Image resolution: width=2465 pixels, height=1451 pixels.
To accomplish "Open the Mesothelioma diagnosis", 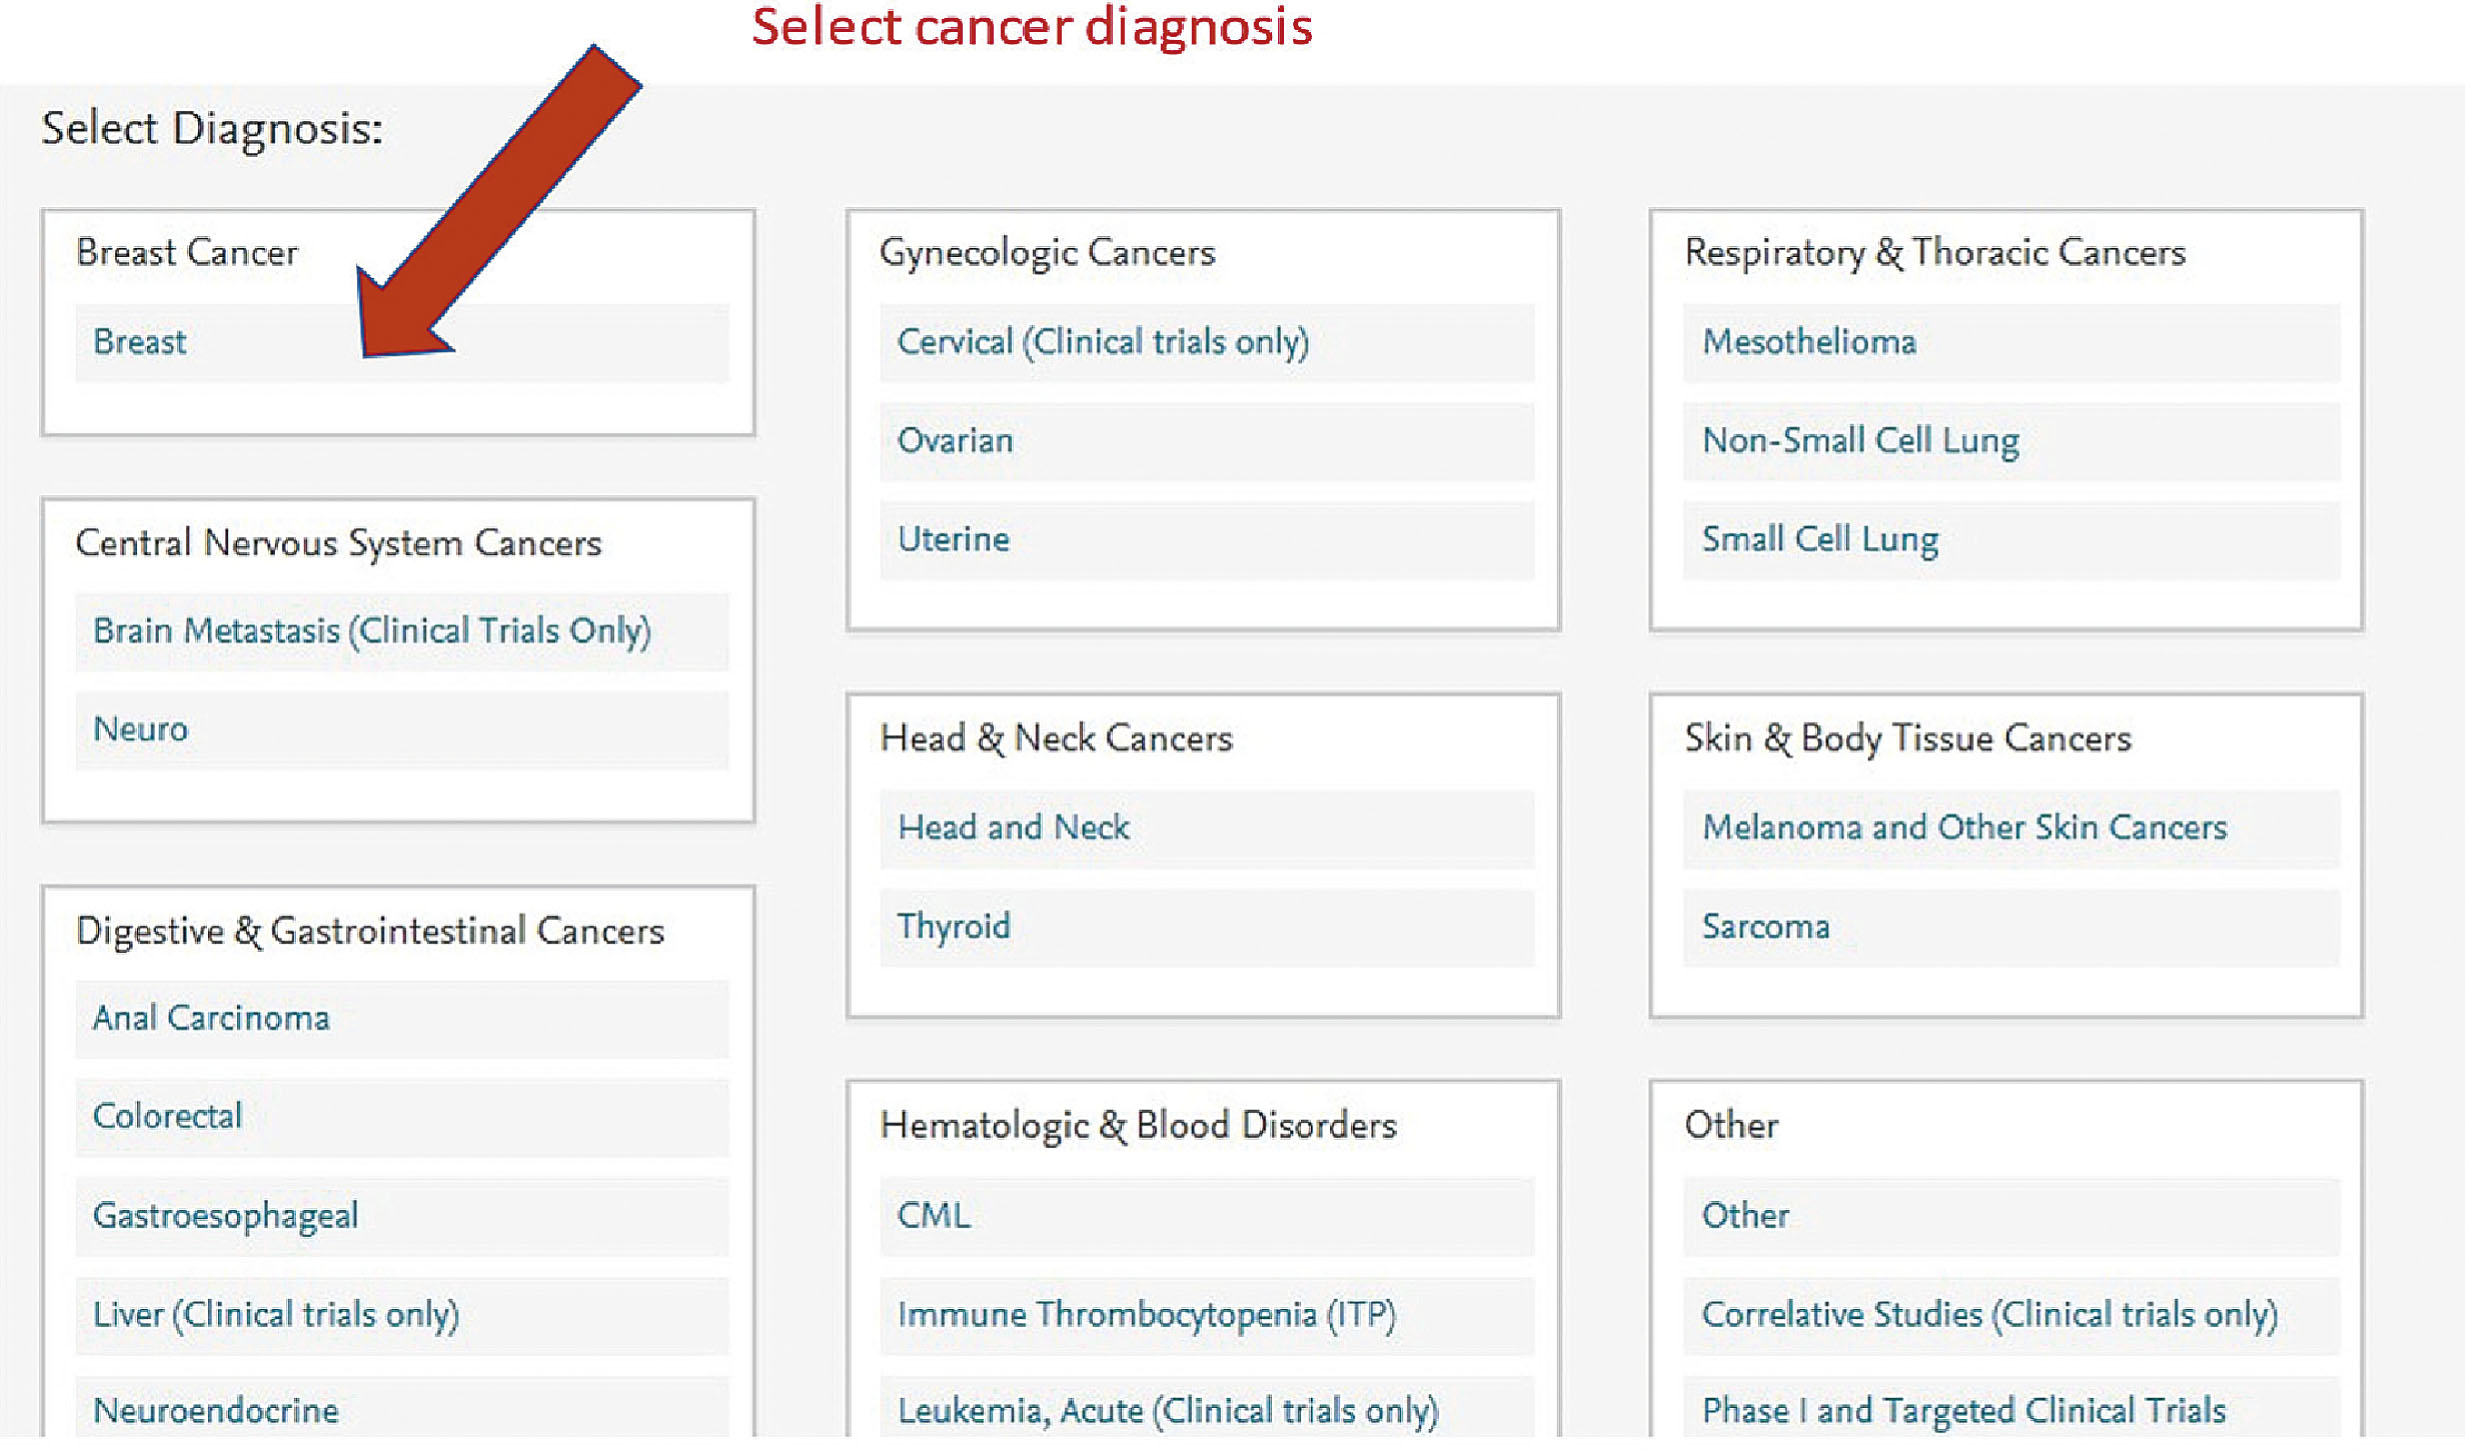I will [x=1808, y=343].
